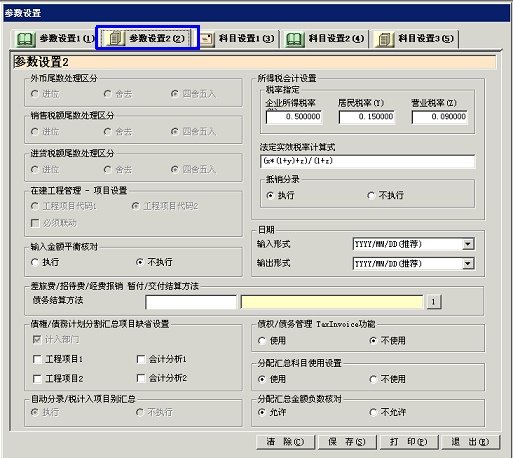
Task: Click the 保存(S) button
Action: (347, 442)
